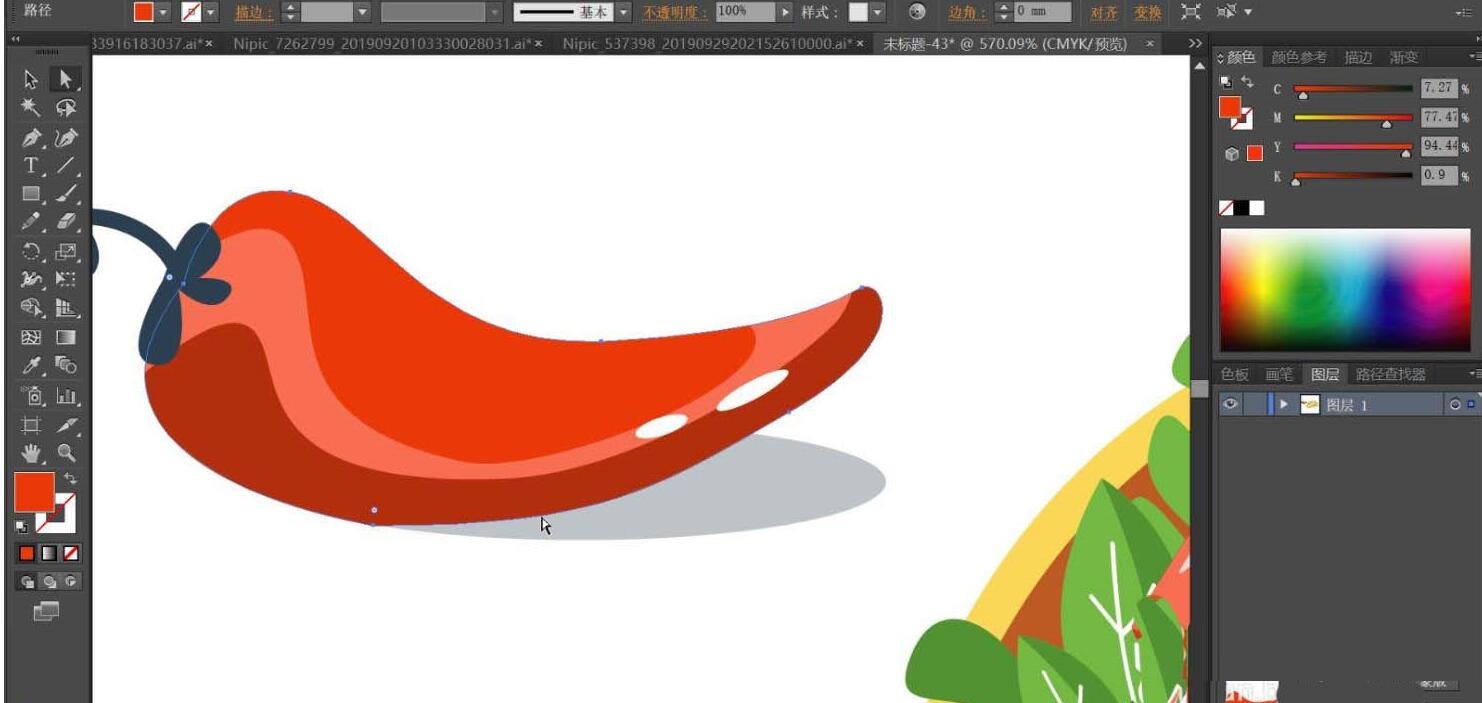Click the 不透明度 value input field
Image resolution: width=1482 pixels, height=703 pixels.
click(x=744, y=12)
